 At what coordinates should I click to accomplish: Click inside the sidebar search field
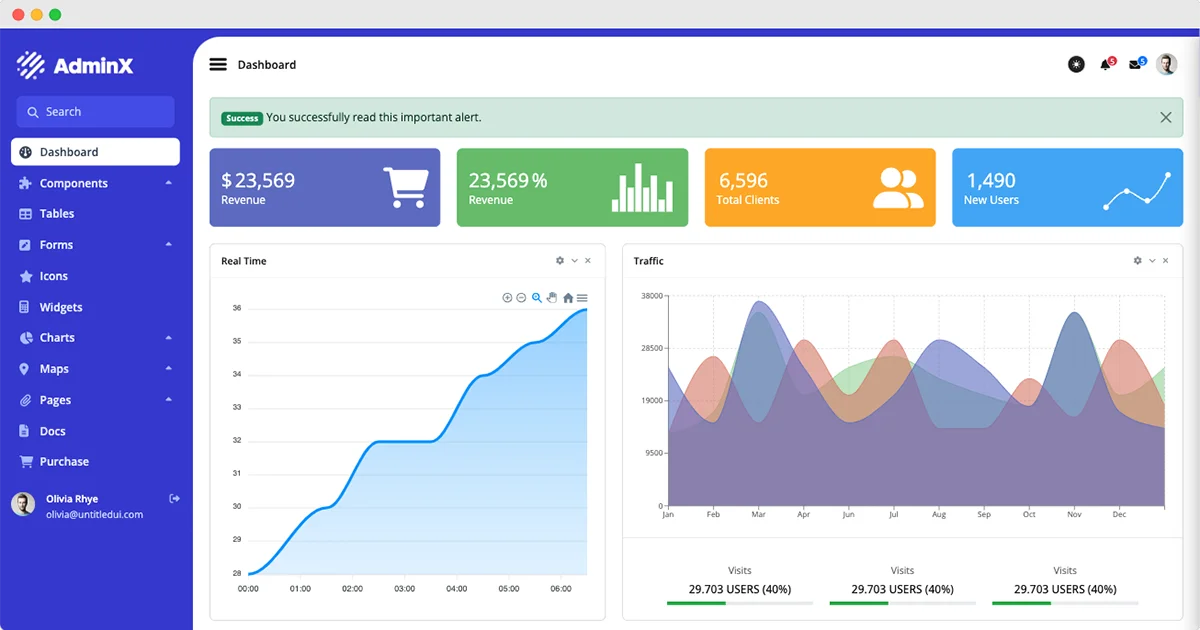coord(94,111)
